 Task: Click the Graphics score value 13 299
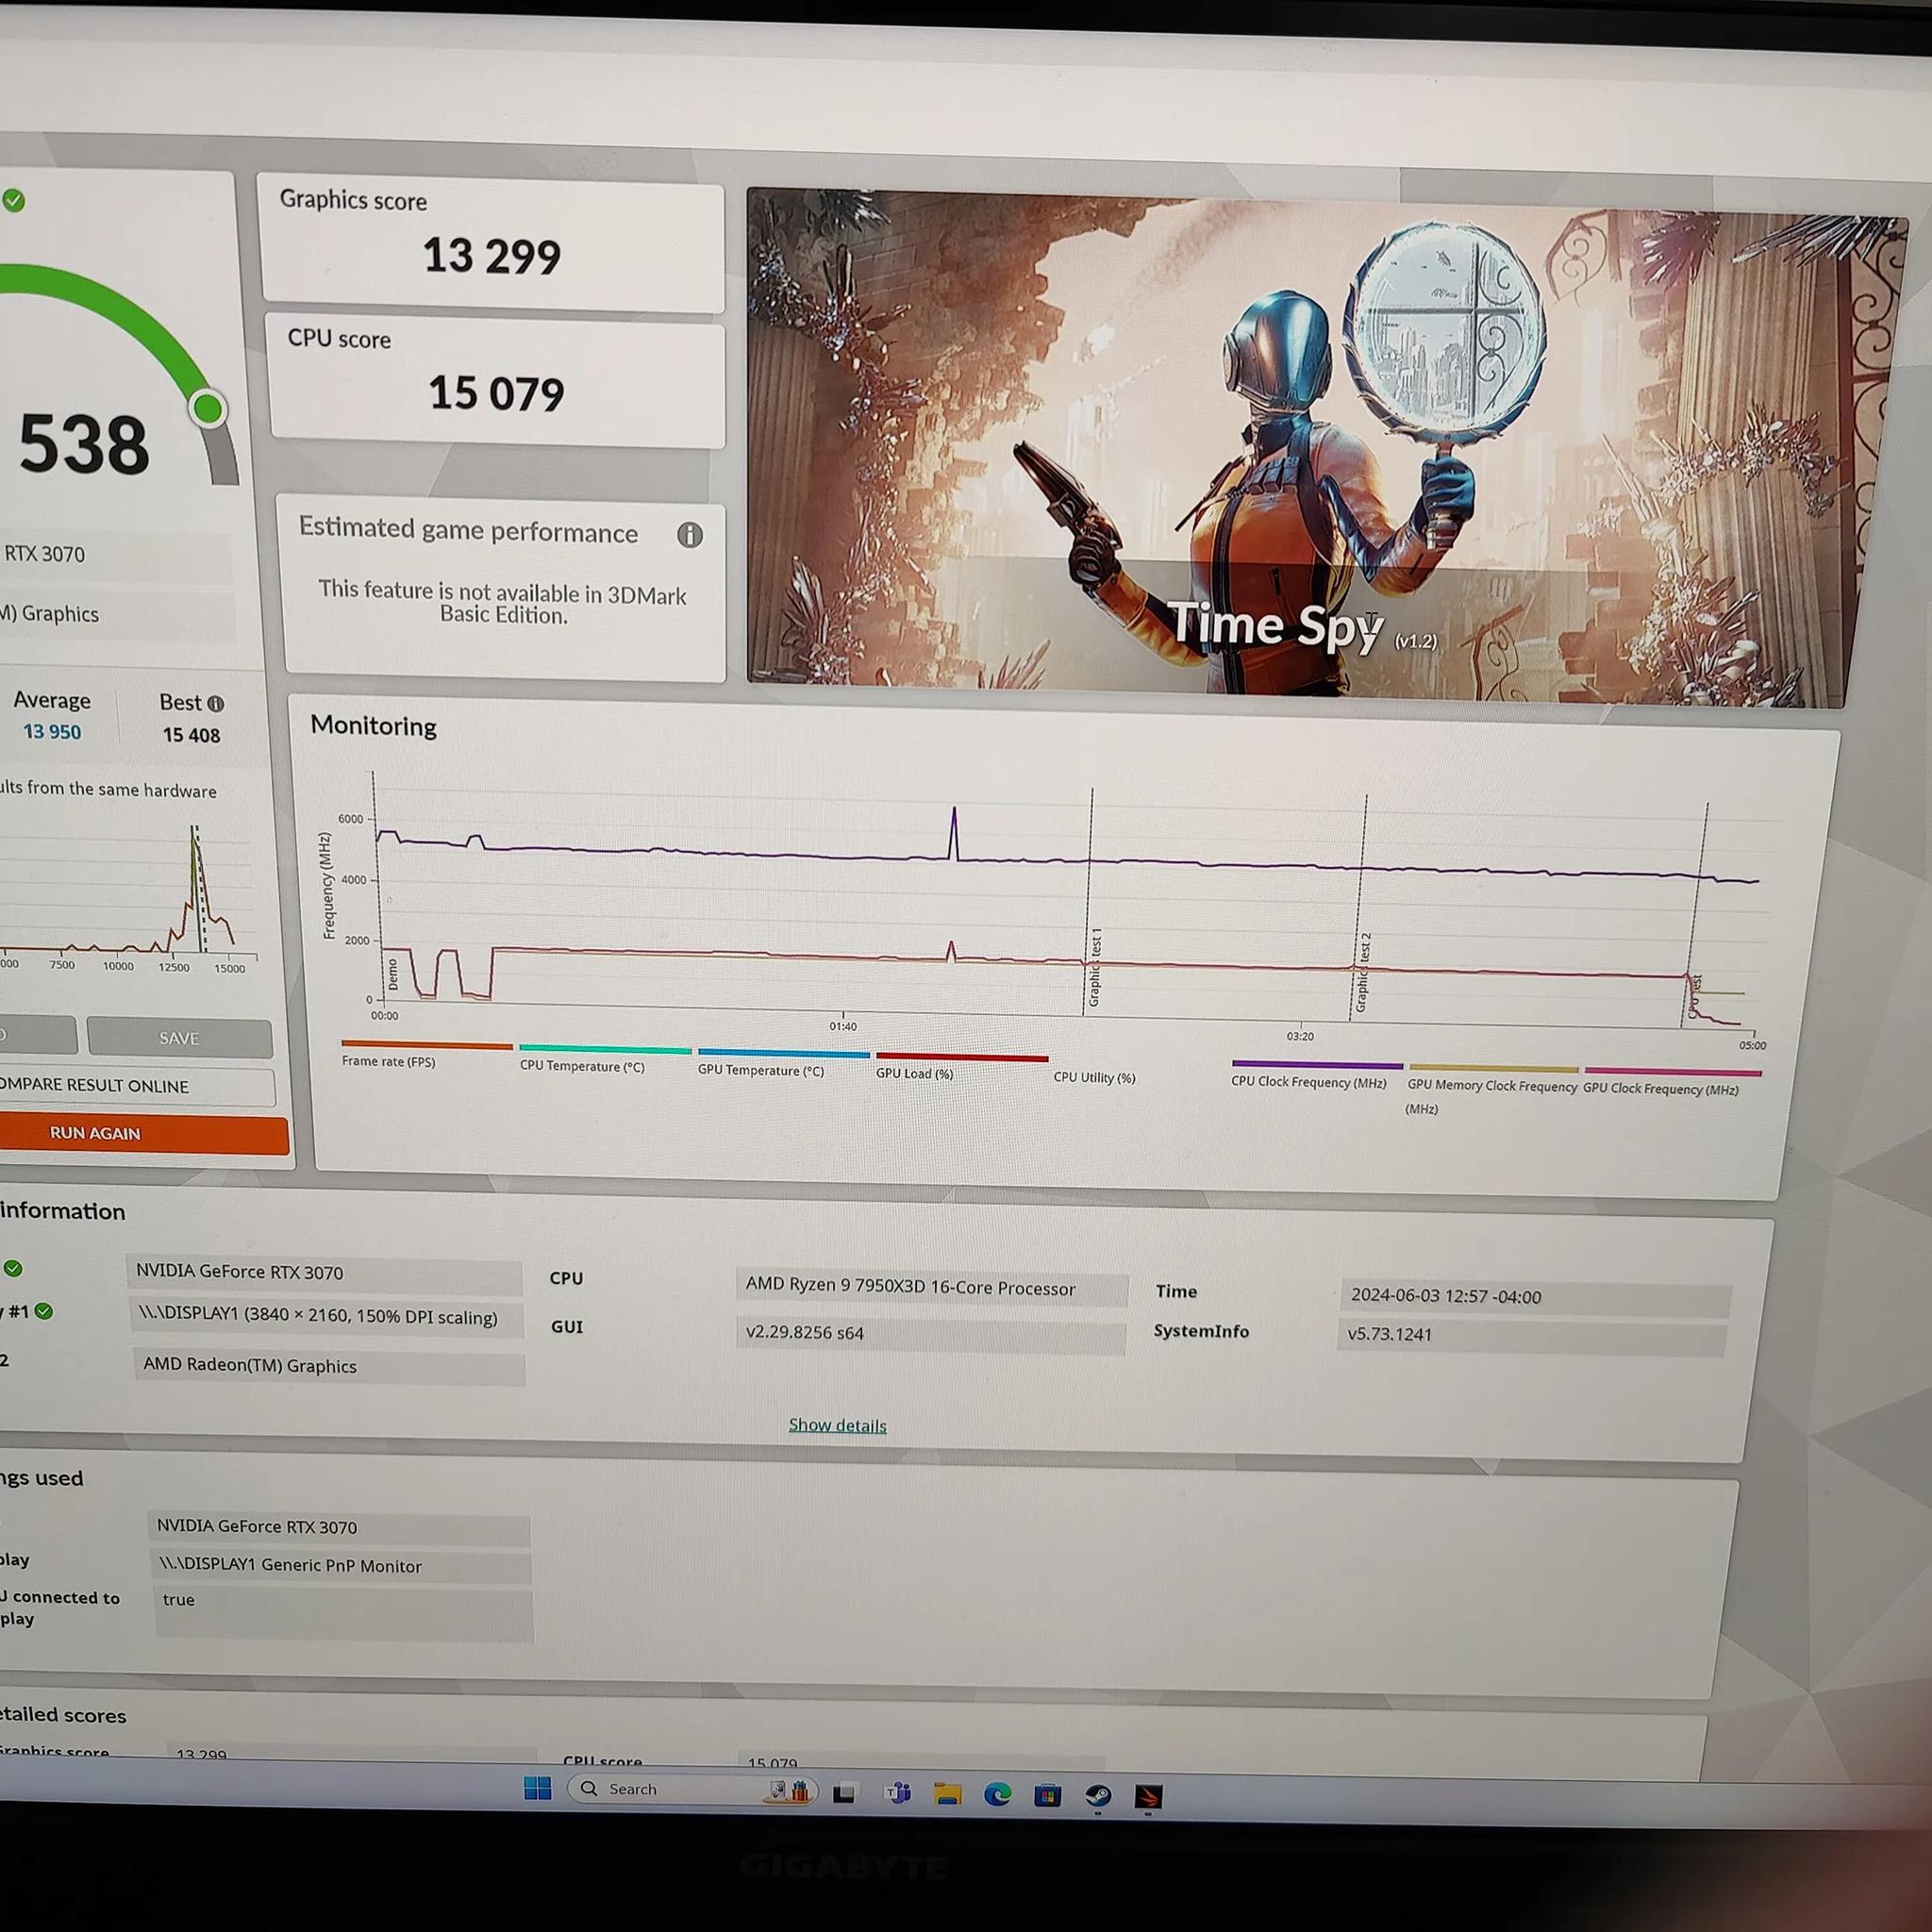point(491,256)
